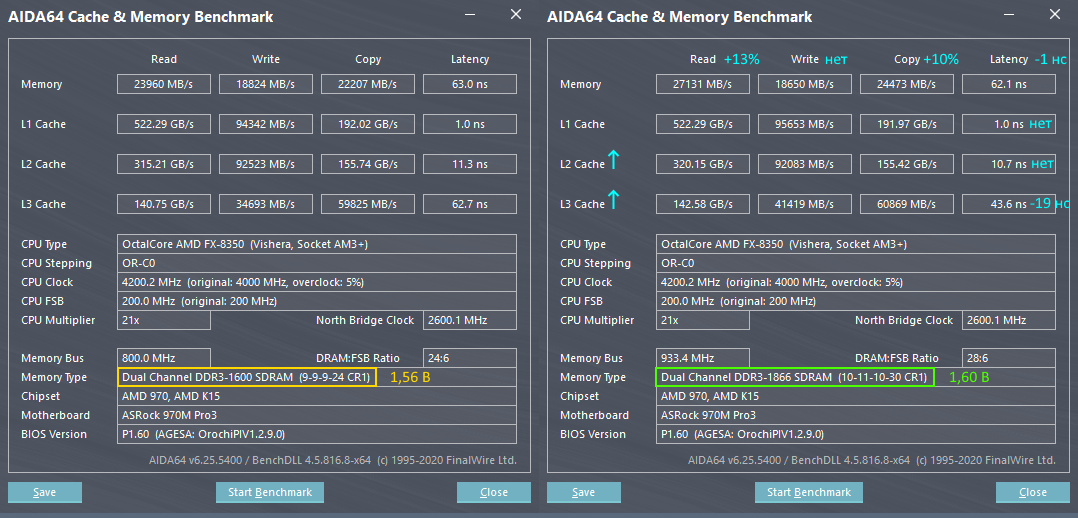Select the 27131 MB/s memory read value
This screenshot has width=1078, height=518.
pos(703,84)
